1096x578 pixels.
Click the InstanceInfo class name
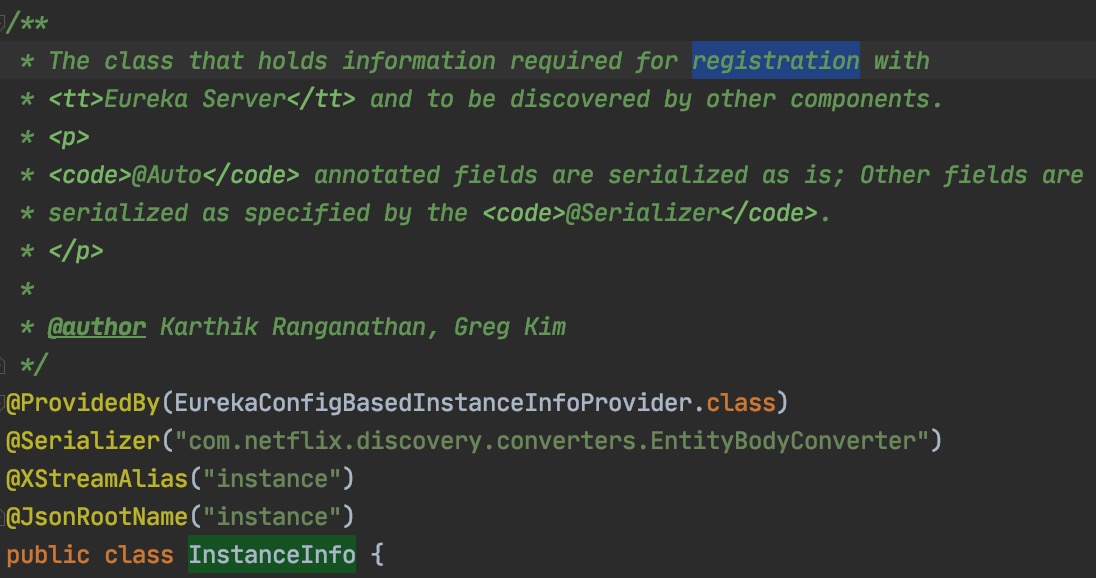[271, 555]
